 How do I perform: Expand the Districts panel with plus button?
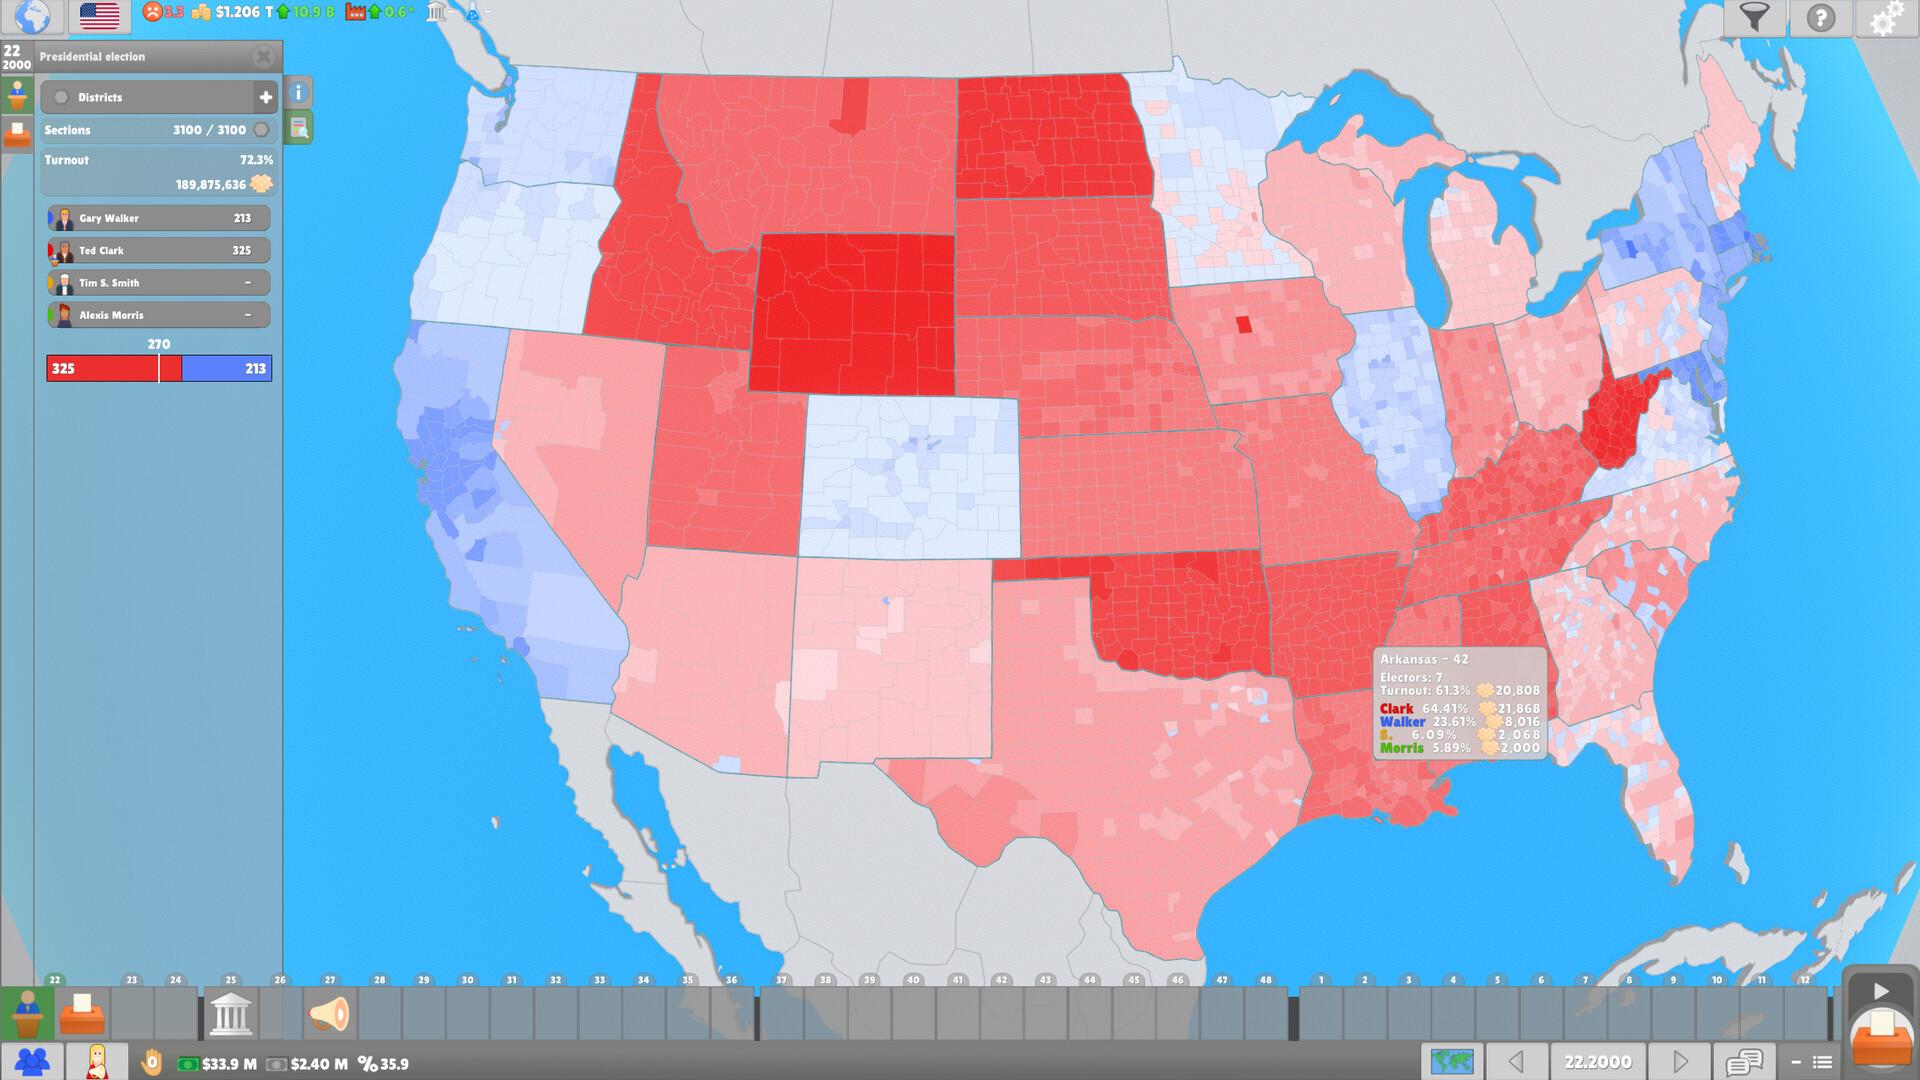coord(265,98)
